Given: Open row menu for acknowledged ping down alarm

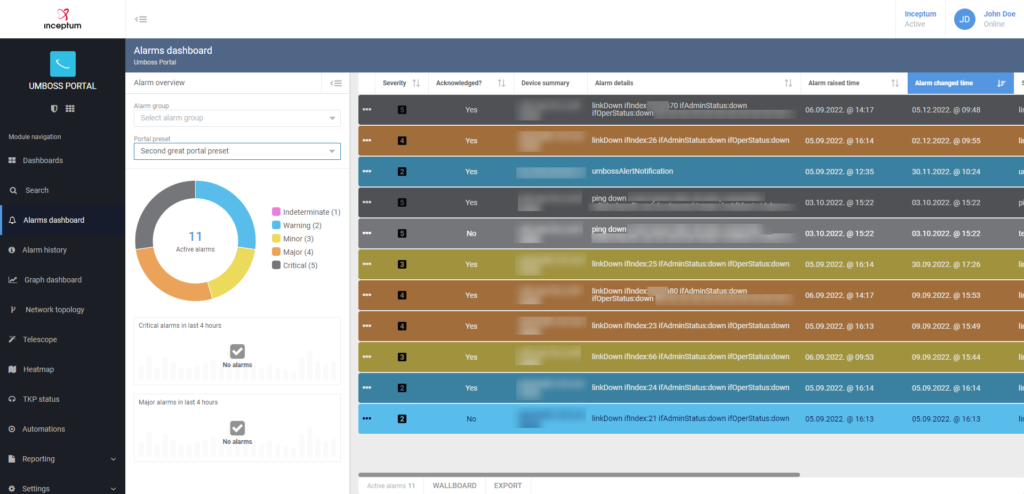Looking at the screenshot, I should [367, 203].
